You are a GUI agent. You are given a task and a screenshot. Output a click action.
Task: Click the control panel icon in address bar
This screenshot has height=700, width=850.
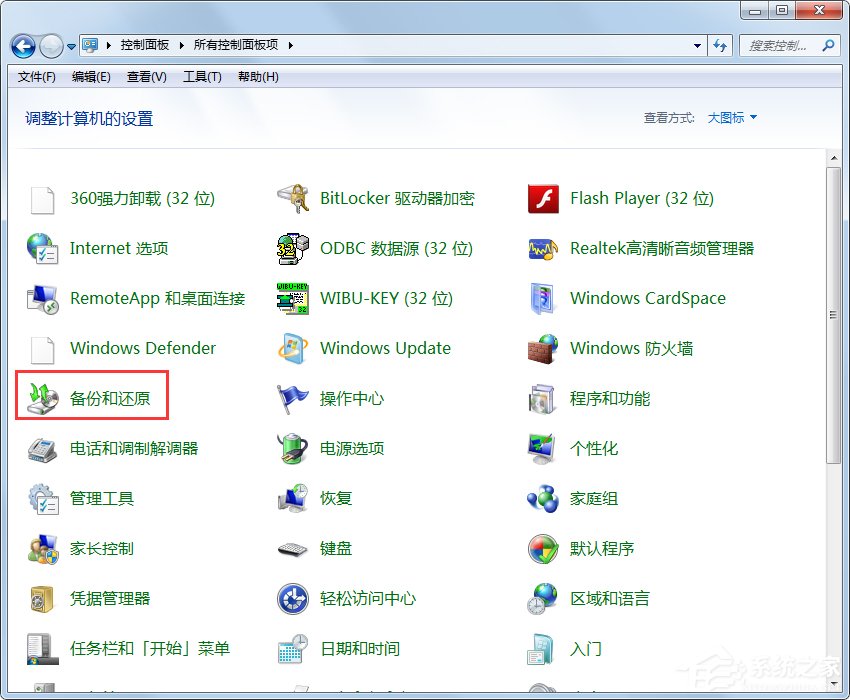point(90,46)
